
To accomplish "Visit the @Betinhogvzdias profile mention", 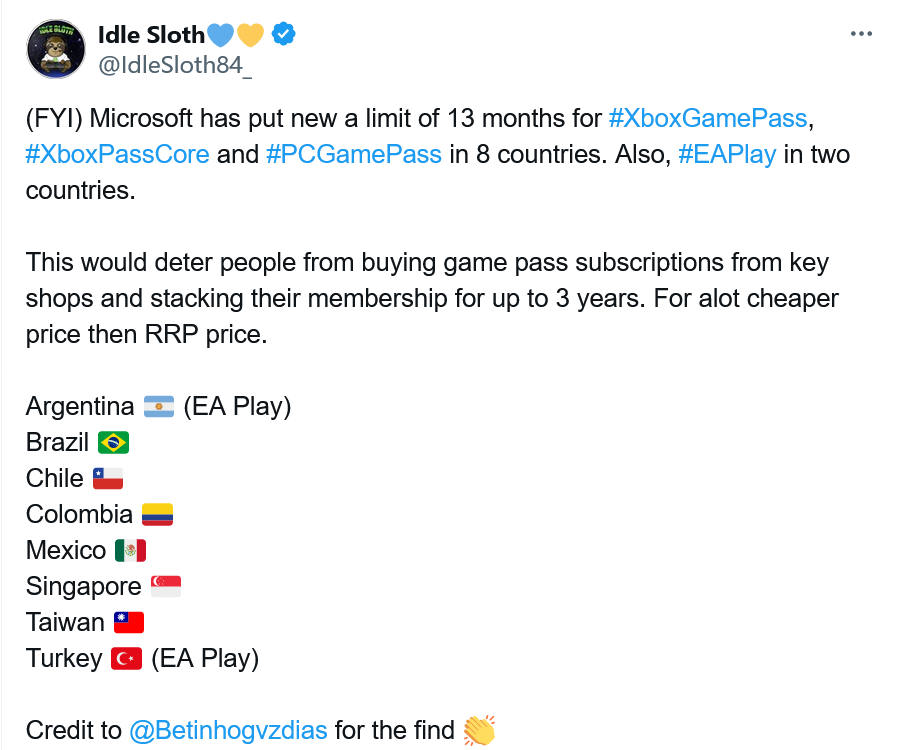I will pyautogui.click(x=229, y=731).
